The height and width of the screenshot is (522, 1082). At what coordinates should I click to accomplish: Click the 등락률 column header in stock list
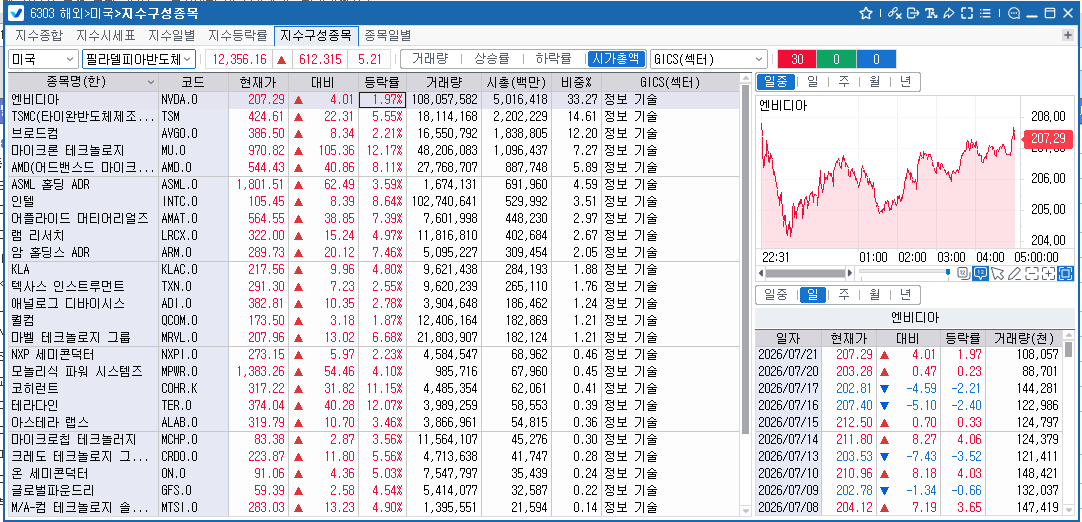pos(381,83)
